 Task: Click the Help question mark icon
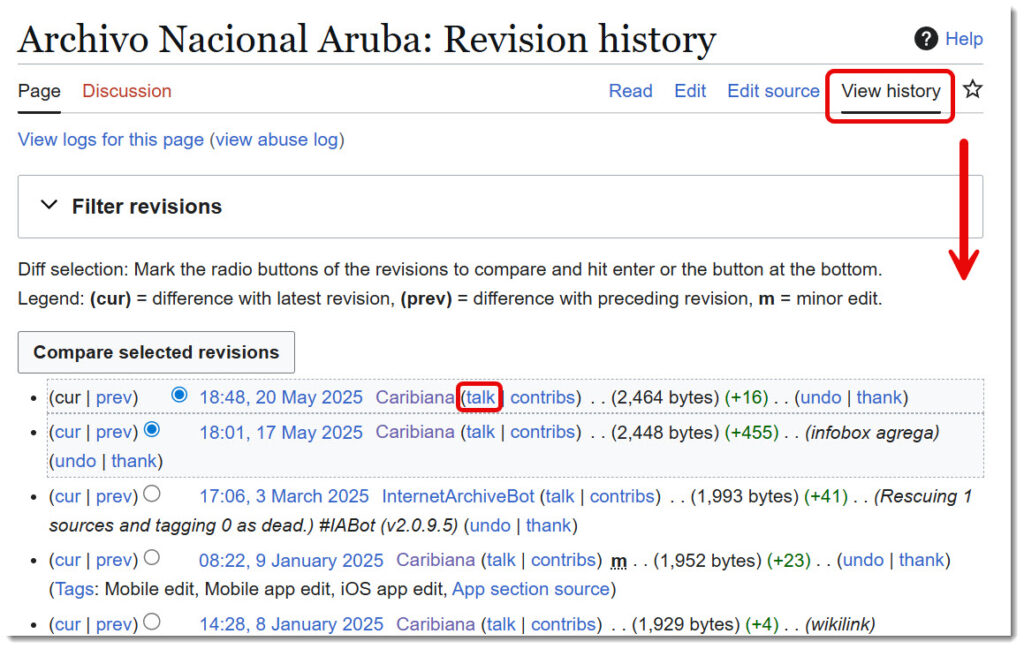click(925, 39)
